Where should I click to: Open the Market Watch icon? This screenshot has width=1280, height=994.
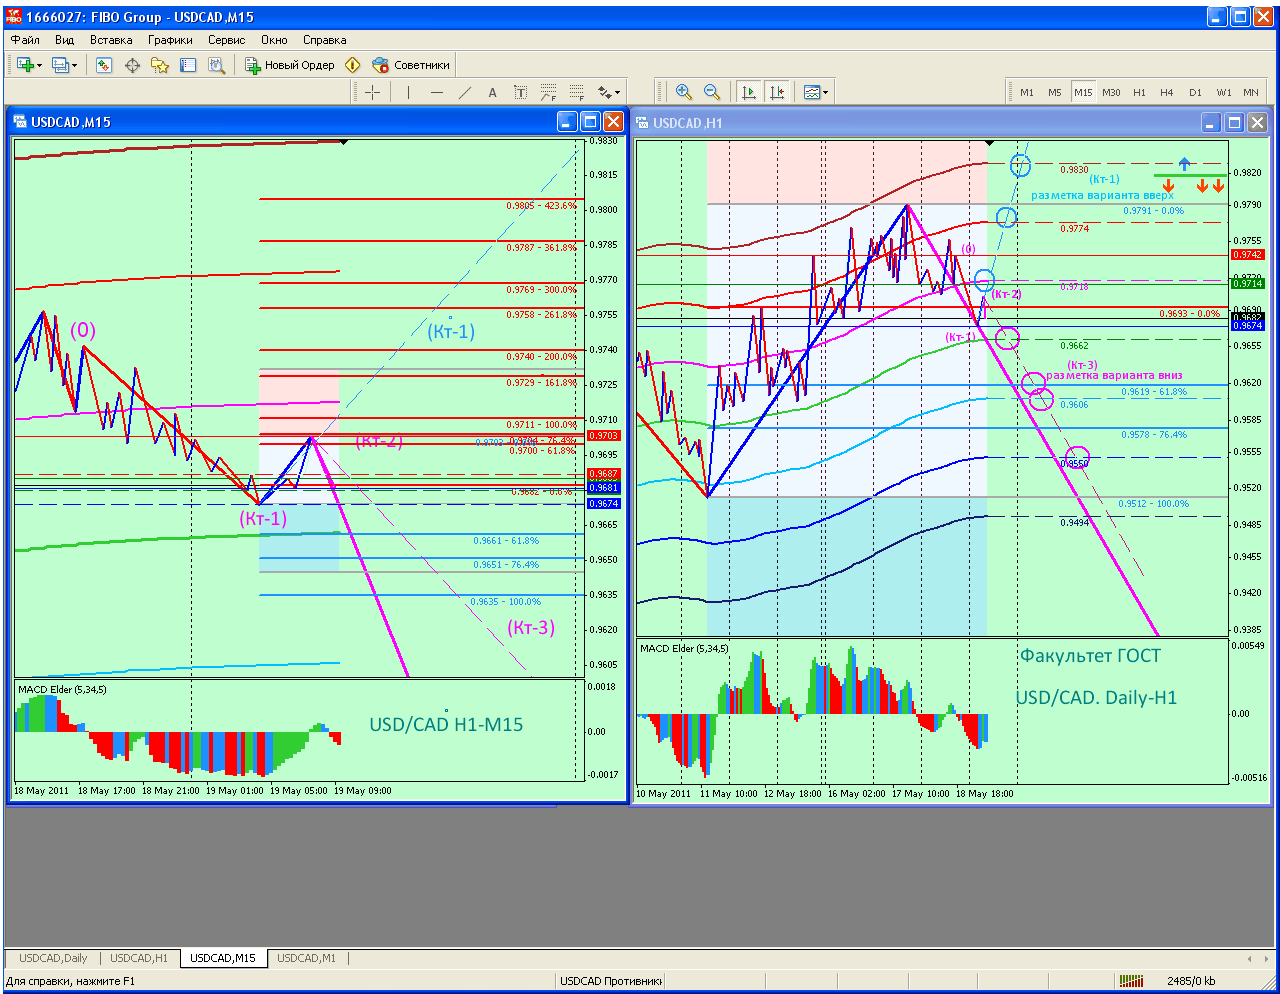(104, 65)
